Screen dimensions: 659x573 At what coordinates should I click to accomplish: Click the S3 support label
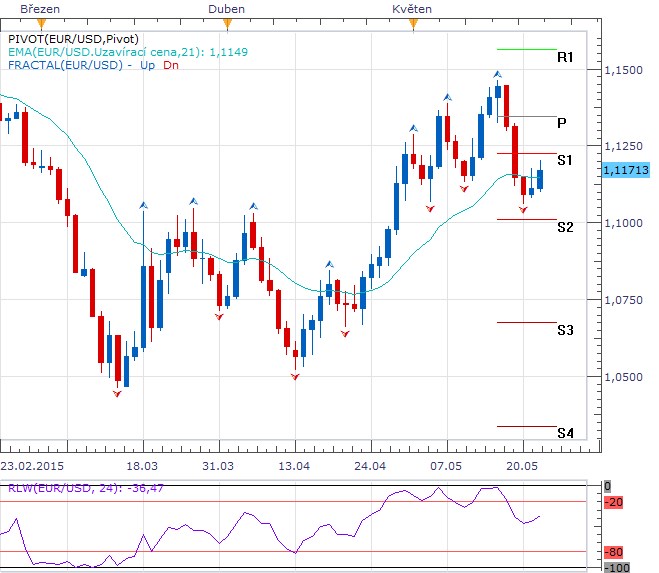565,330
